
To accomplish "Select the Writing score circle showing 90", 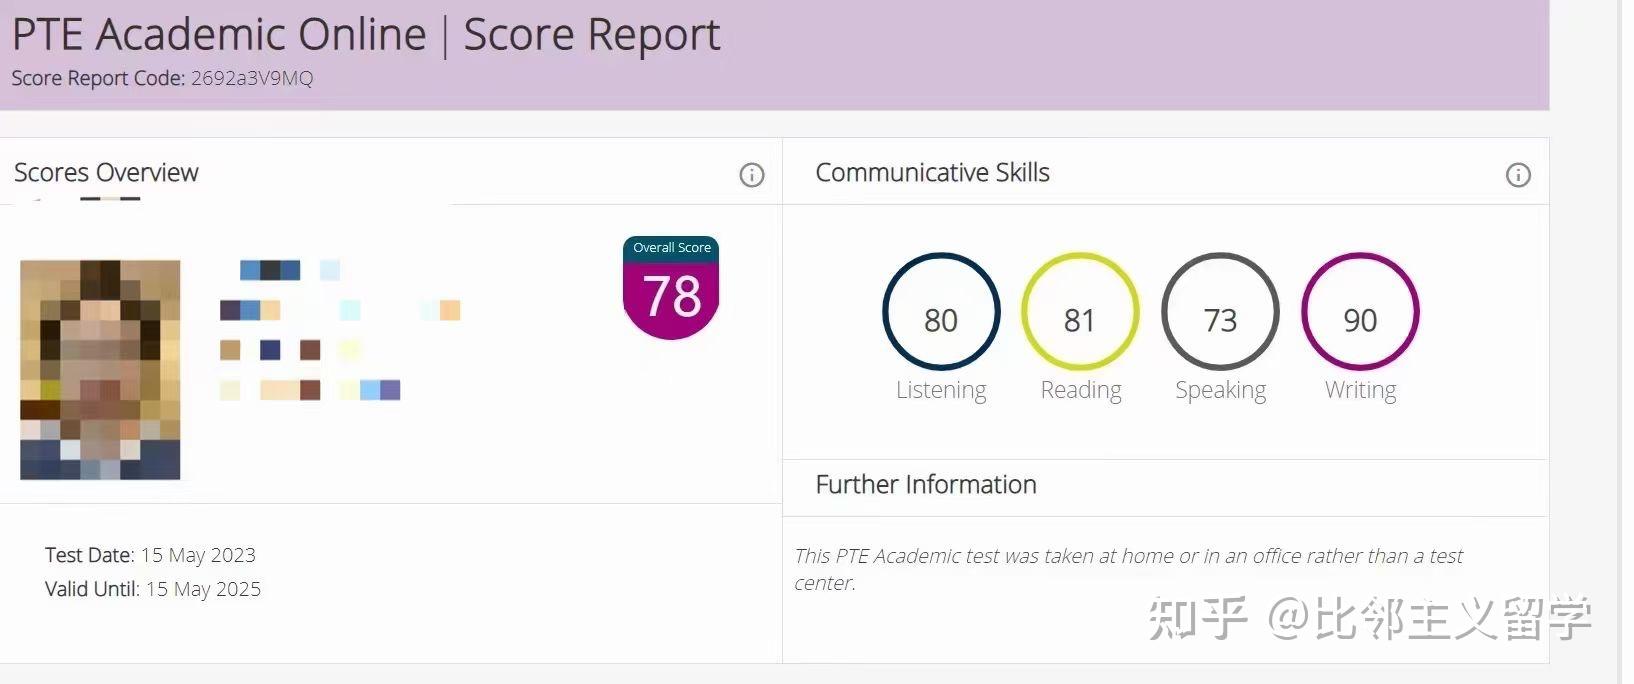I will 1360,311.
